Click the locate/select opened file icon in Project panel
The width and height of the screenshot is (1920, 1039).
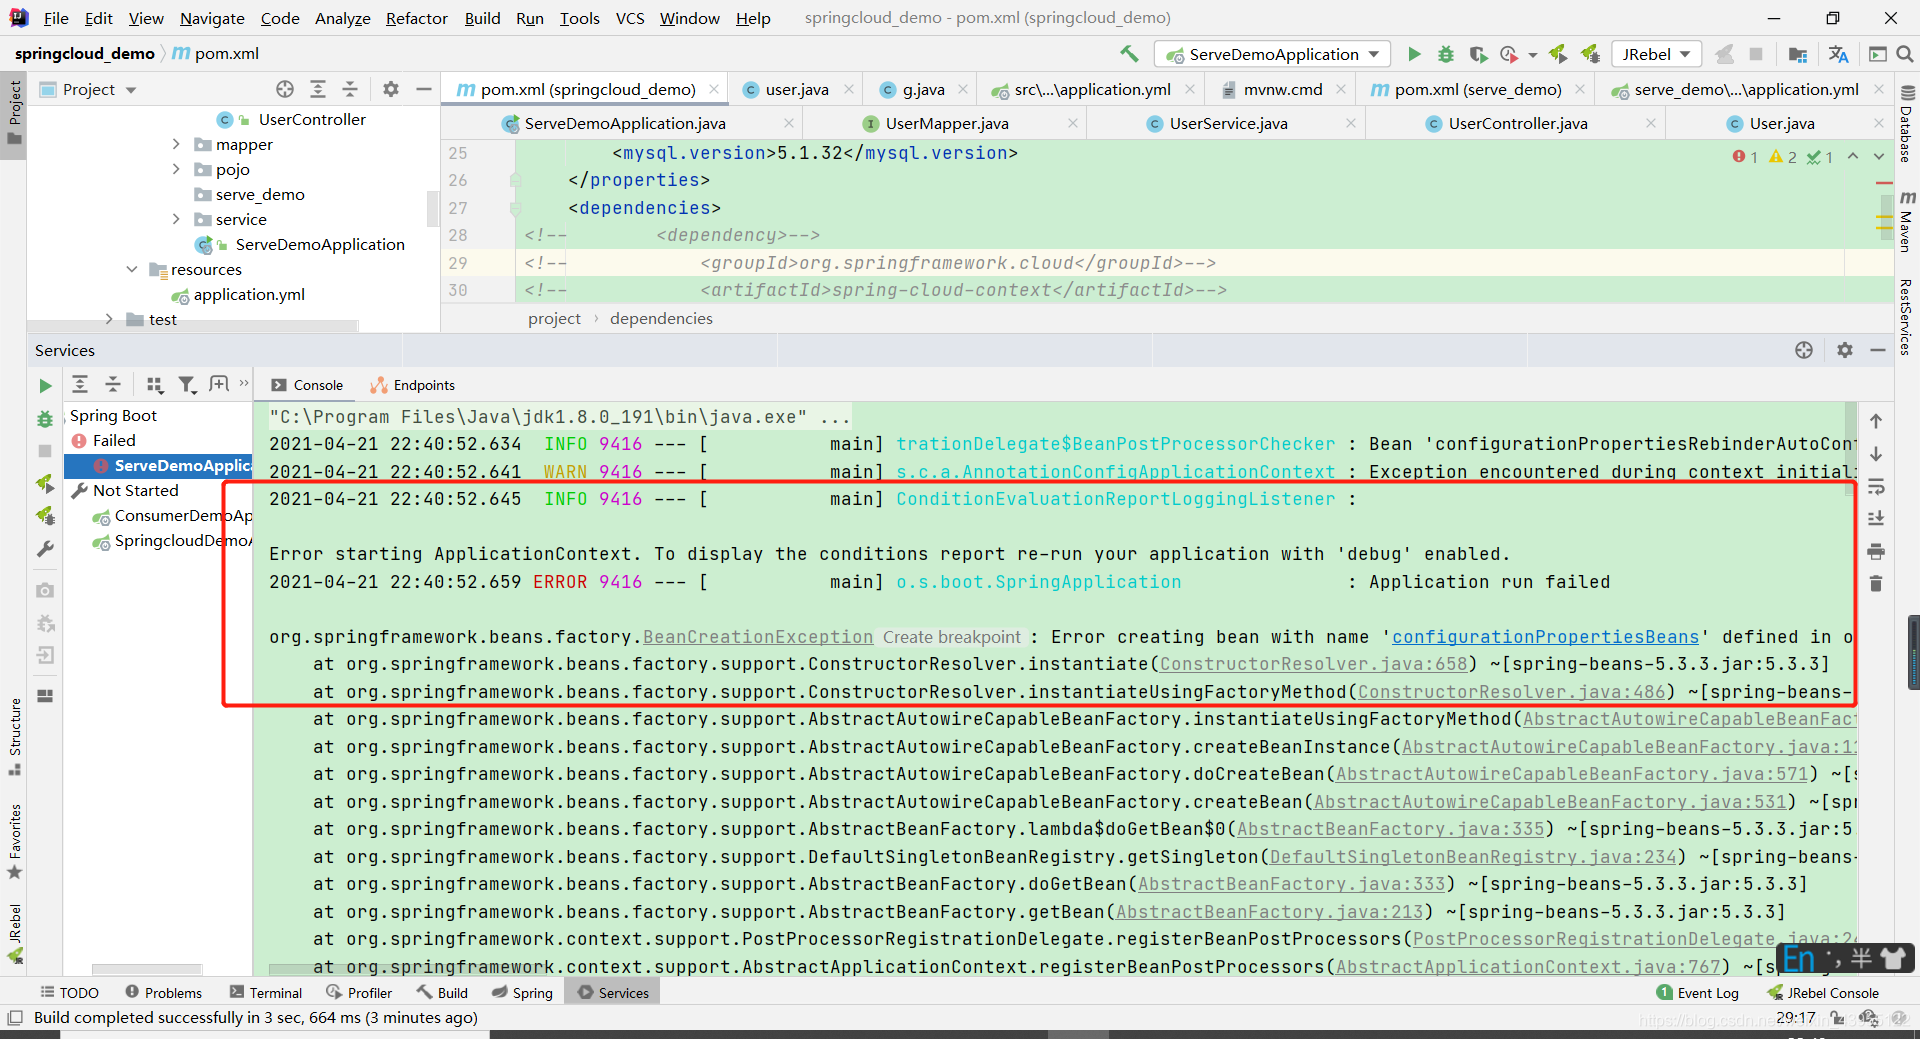[285, 89]
